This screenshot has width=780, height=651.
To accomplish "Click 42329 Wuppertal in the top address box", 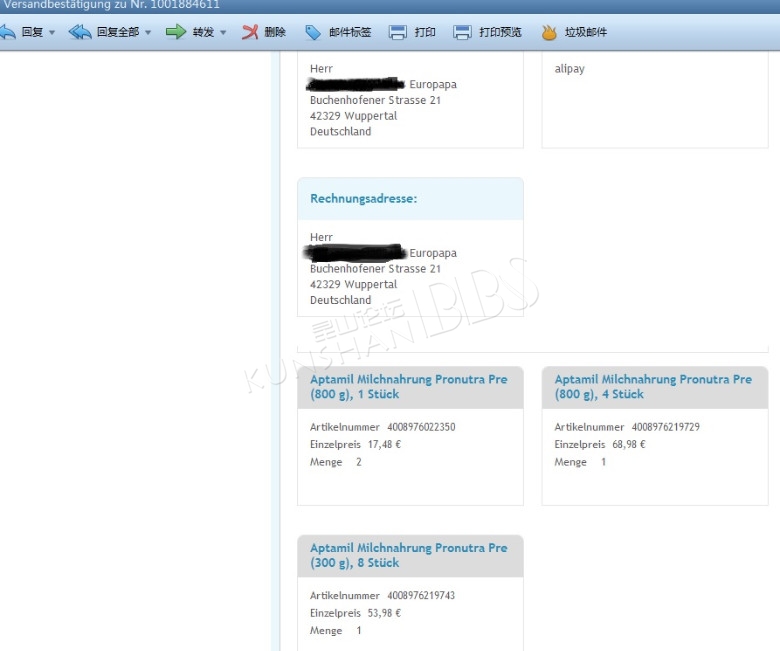I will pyautogui.click(x=354, y=116).
